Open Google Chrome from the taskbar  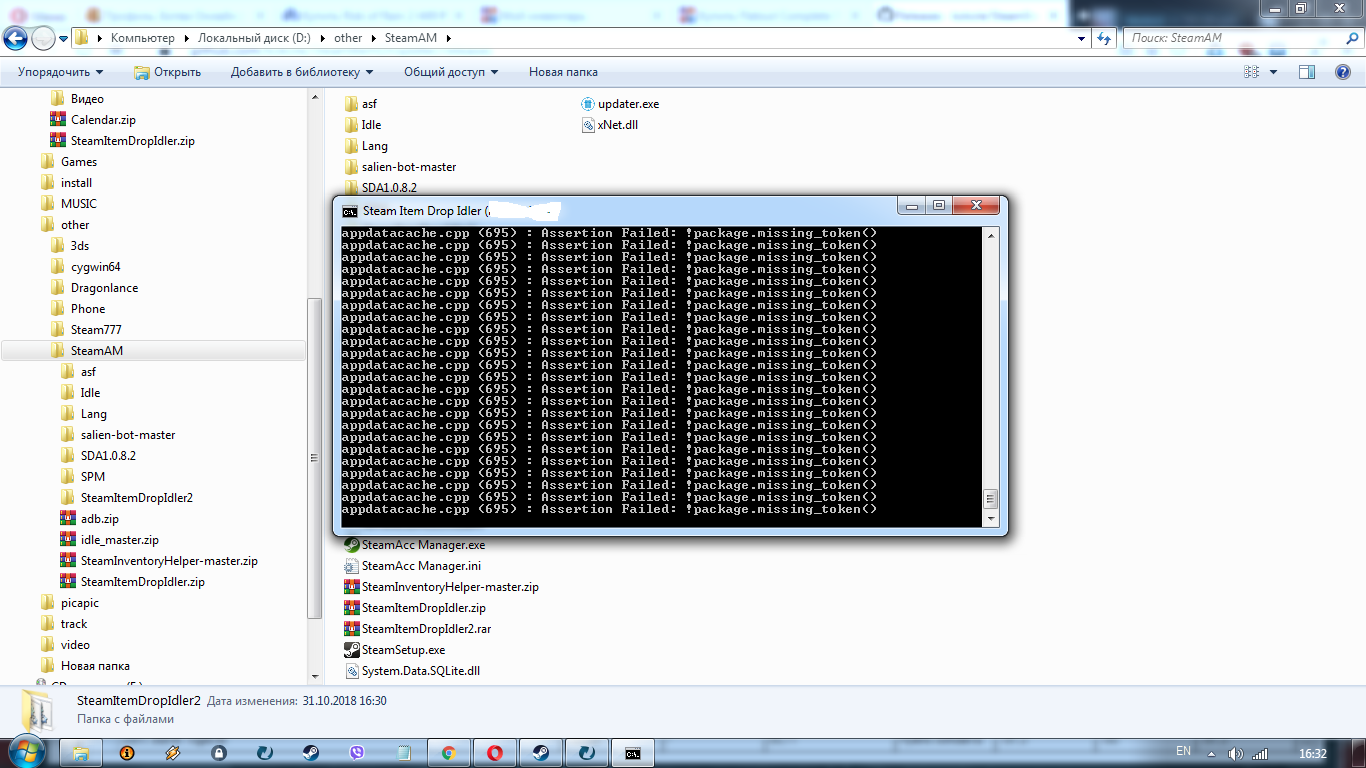pos(449,753)
